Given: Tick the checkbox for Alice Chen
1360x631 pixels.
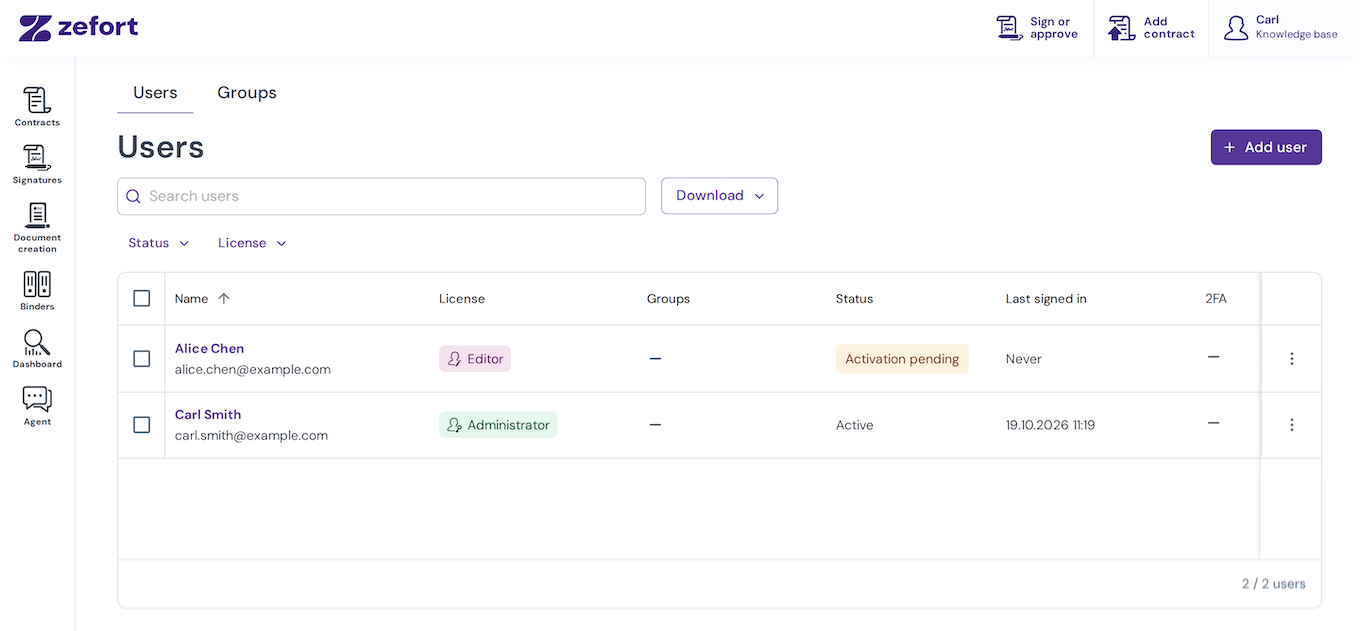Looking at the screenshot, I should [x=142, y=358].
